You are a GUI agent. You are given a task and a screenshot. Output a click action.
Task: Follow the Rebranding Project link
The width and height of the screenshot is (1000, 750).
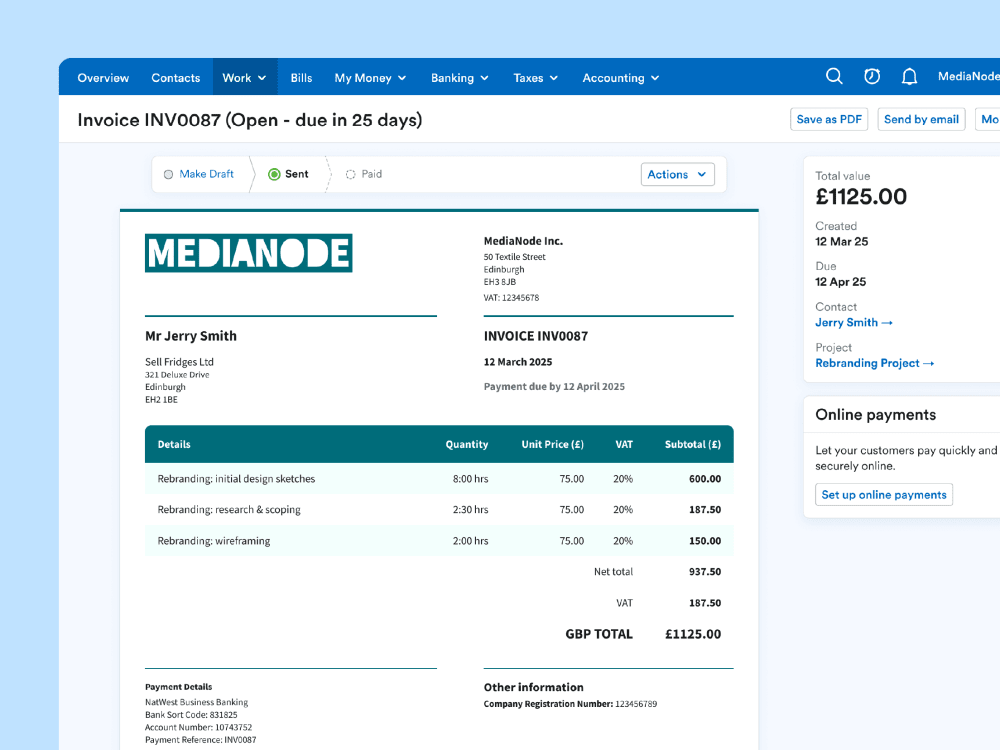(x=874, y=363)
